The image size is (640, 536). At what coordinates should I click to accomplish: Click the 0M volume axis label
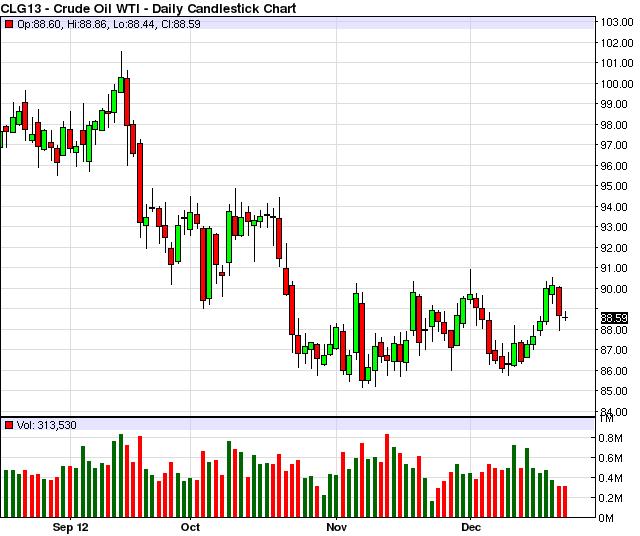[x=607, y=518]
